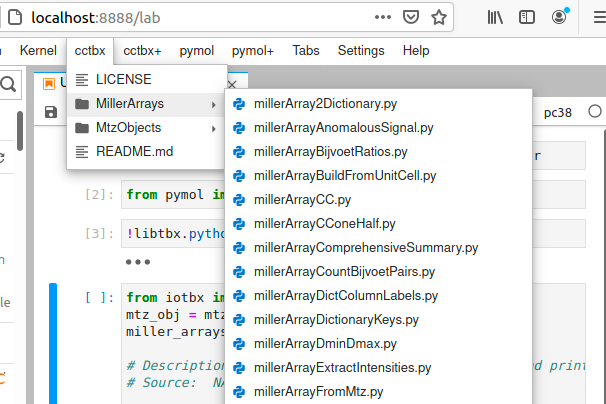Open the Firefox page actions (three dots) menu
The height and width of the screenshot is (404, 606).
[383, 17]
